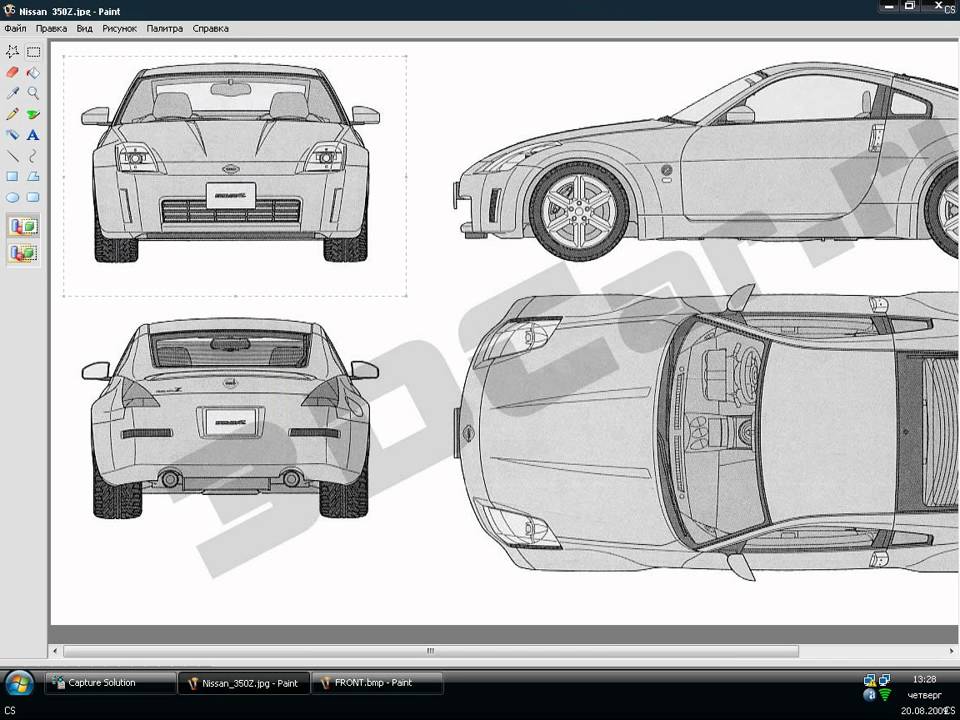Select the rectangular Select tool
960x720 pixels.
click(x=33, y=51)
